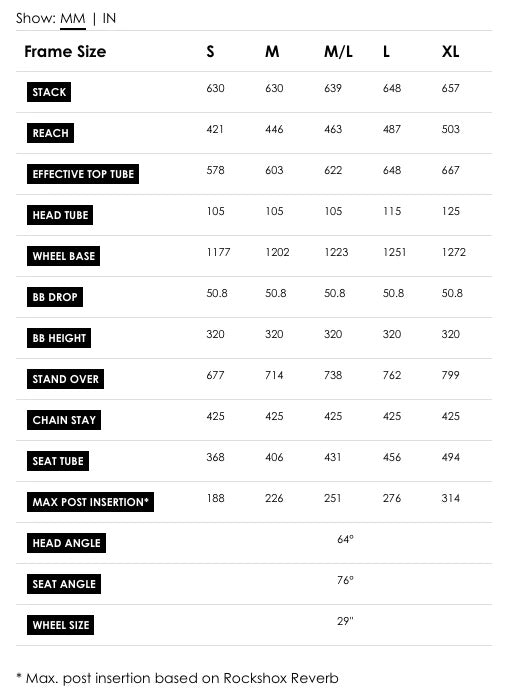Screen dimensions: 510x697
Task: Select the S size column header
Action: click(x=210, y=52)
